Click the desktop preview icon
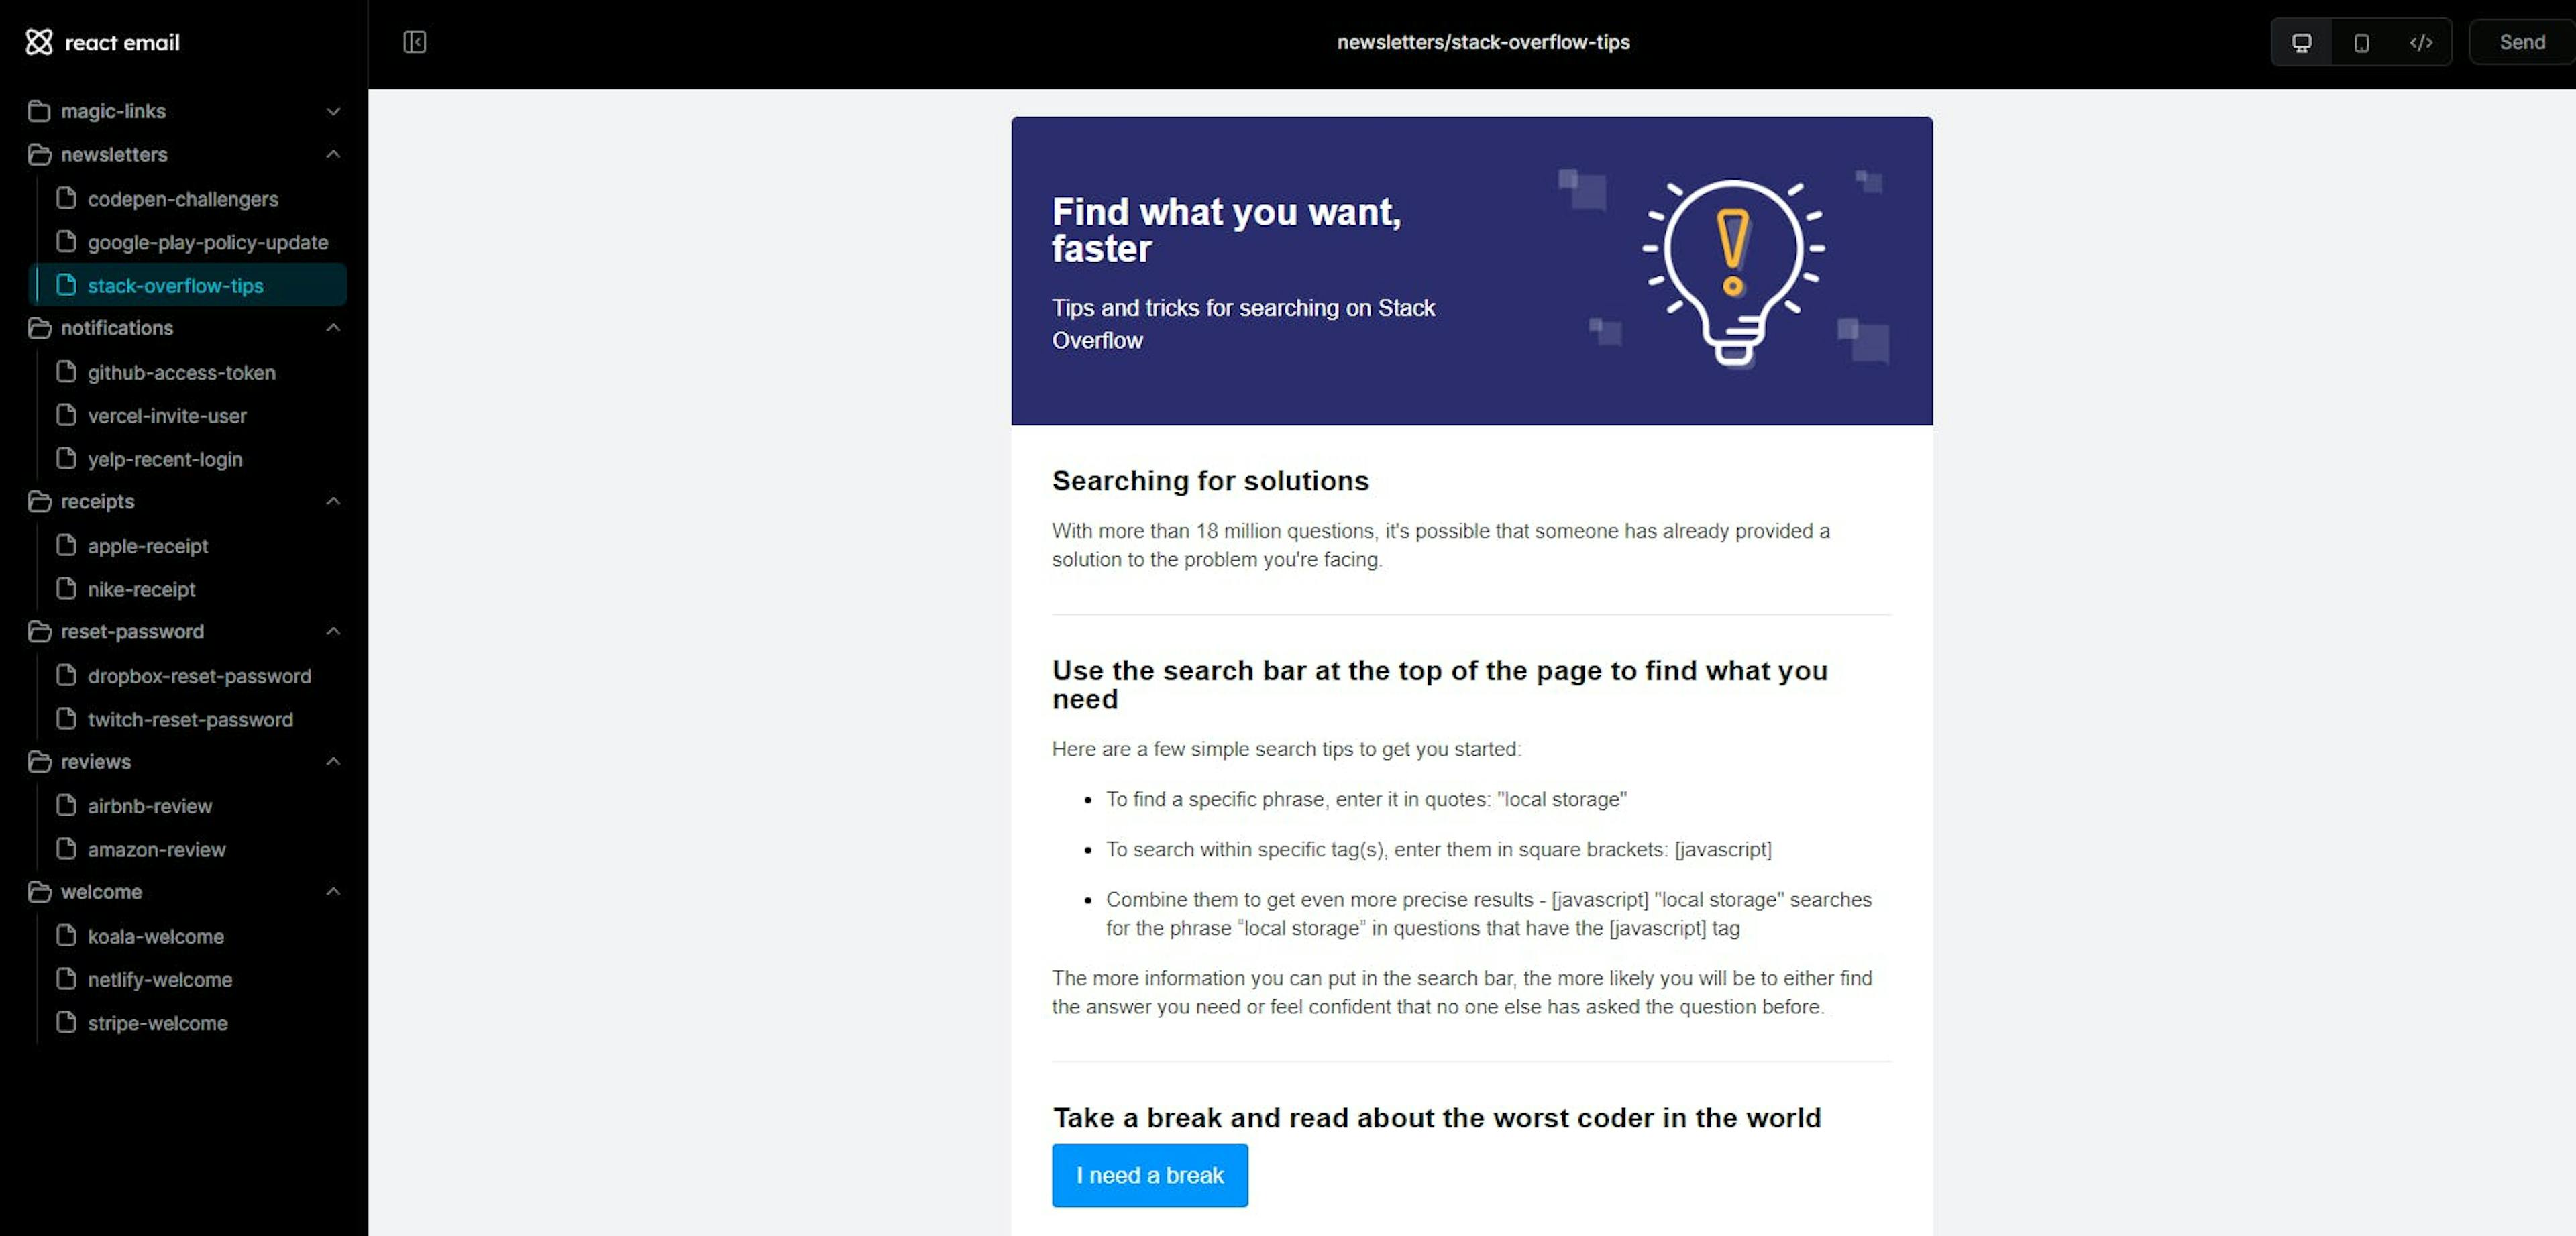 2300,41
